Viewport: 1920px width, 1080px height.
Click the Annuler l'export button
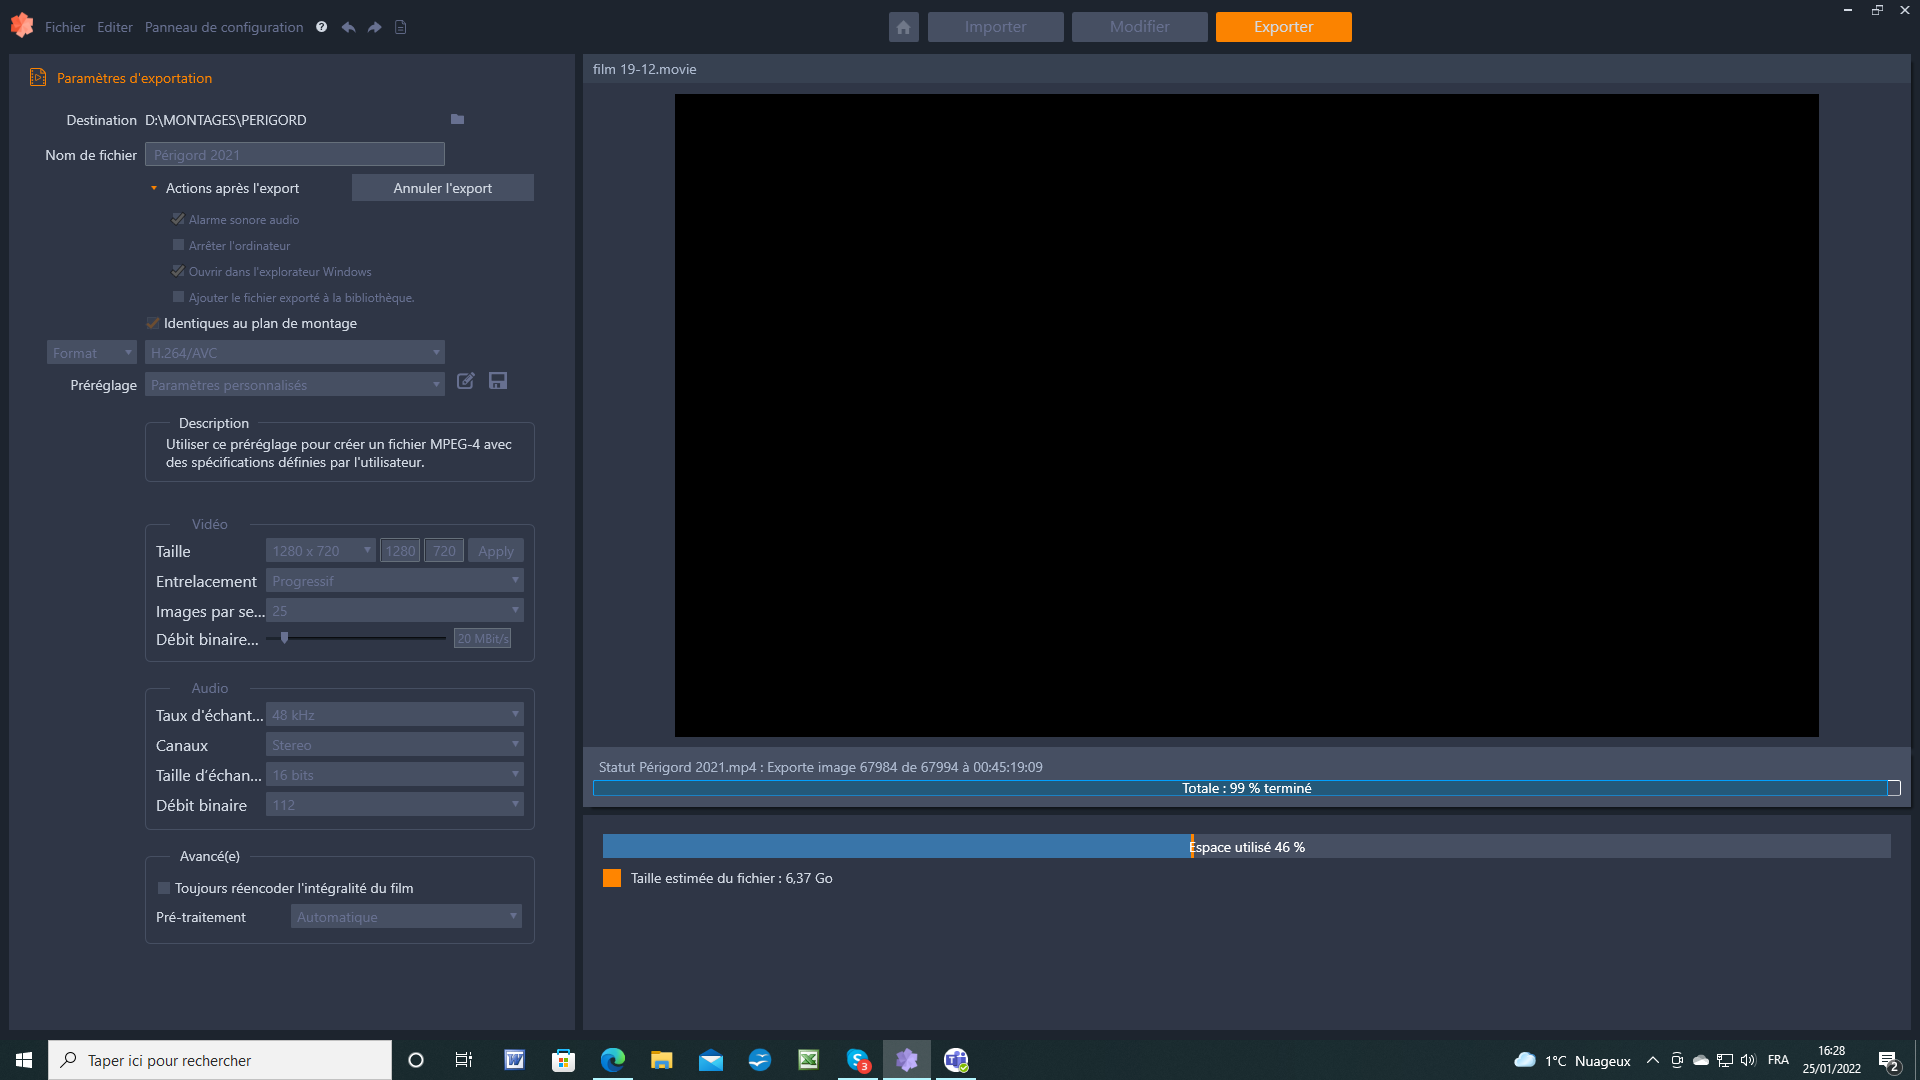tap(442, 188)
